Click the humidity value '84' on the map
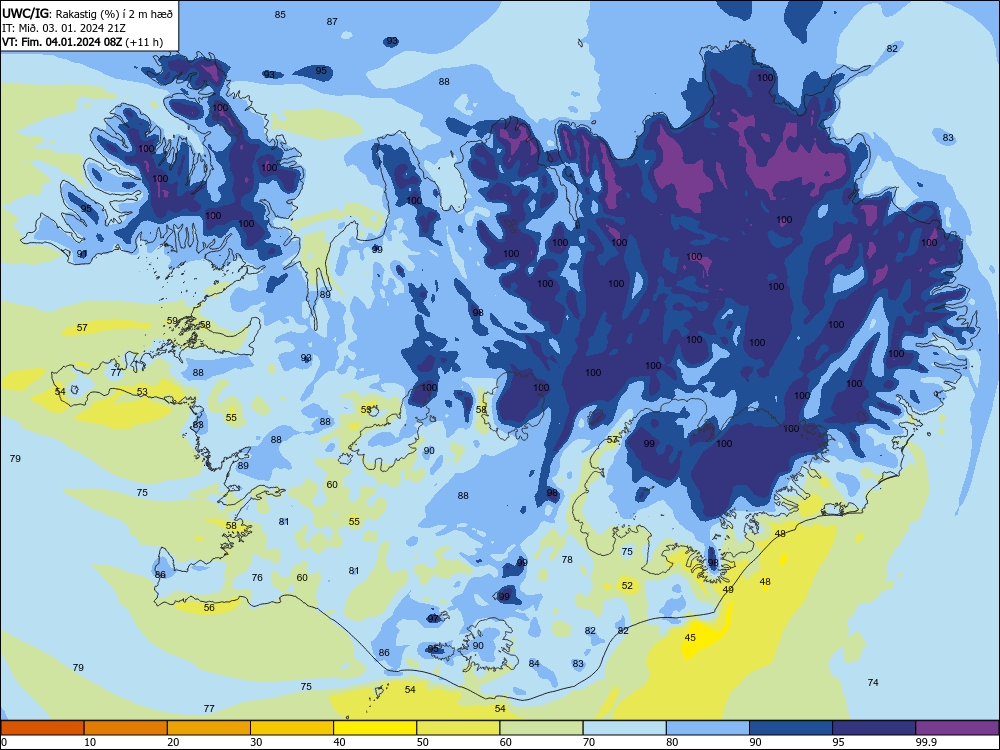Viewport: 1000px width, 750px height. pyautogui.click(x=534, y=663)
